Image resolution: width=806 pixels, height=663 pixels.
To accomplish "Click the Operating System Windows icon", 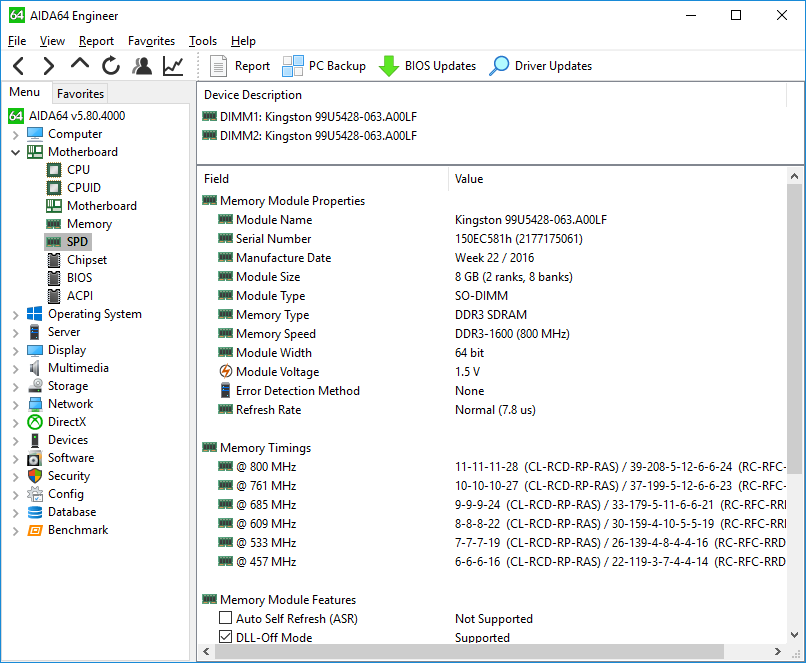I will click(34, 314).
